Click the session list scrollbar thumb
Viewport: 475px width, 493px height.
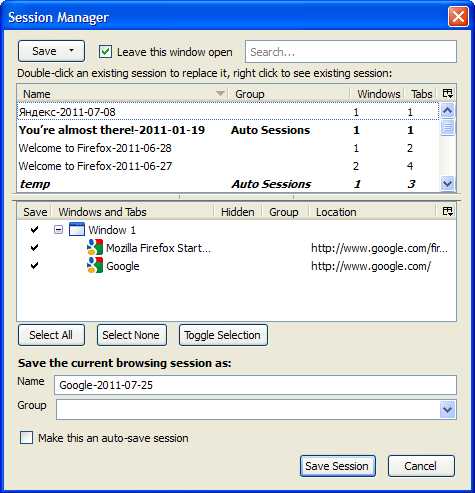(x=447, y=127)
